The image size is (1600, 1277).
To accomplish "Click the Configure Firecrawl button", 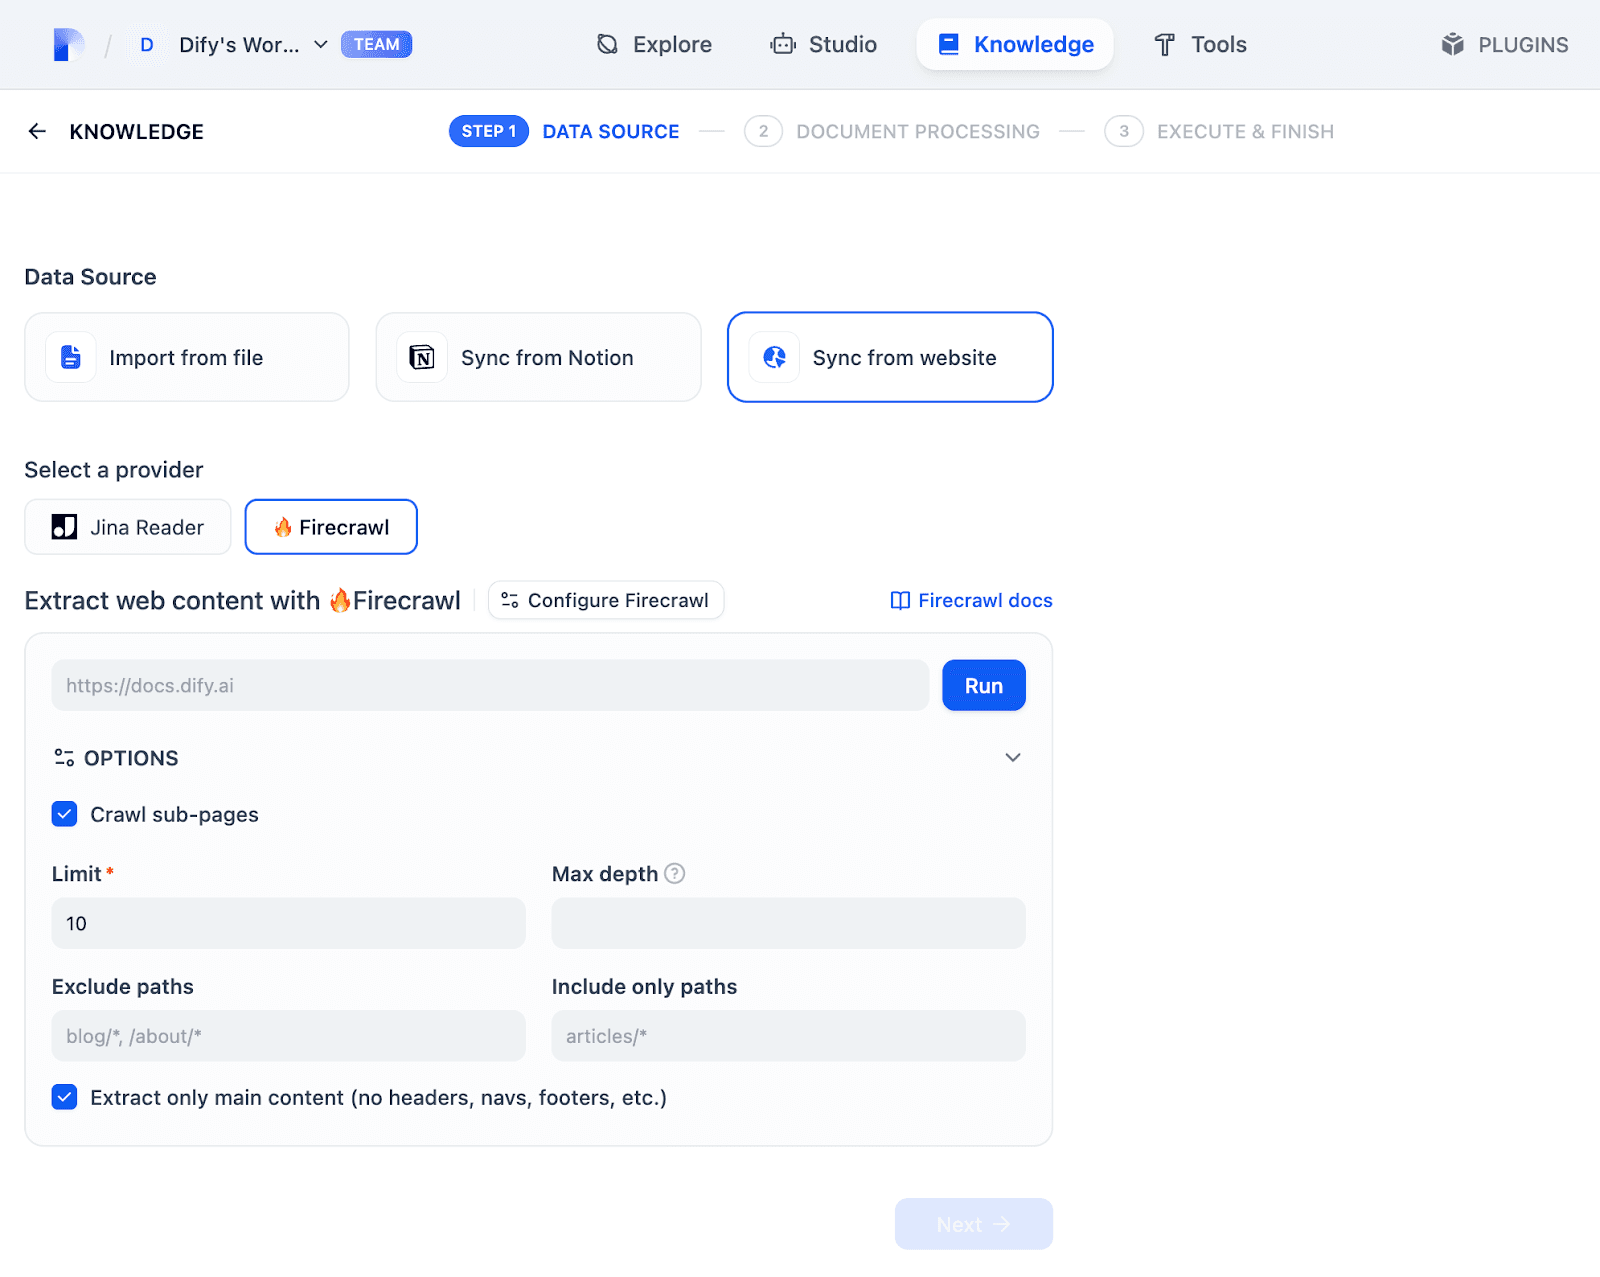I will (x=606, y=600).
